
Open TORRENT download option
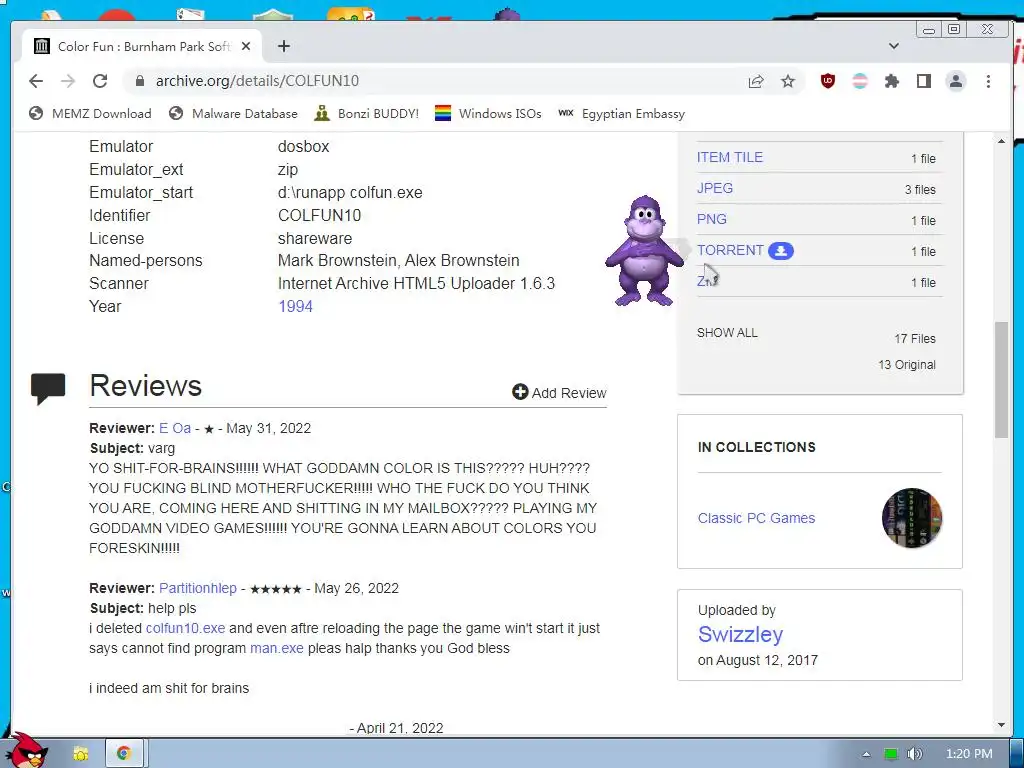[729, 250]
